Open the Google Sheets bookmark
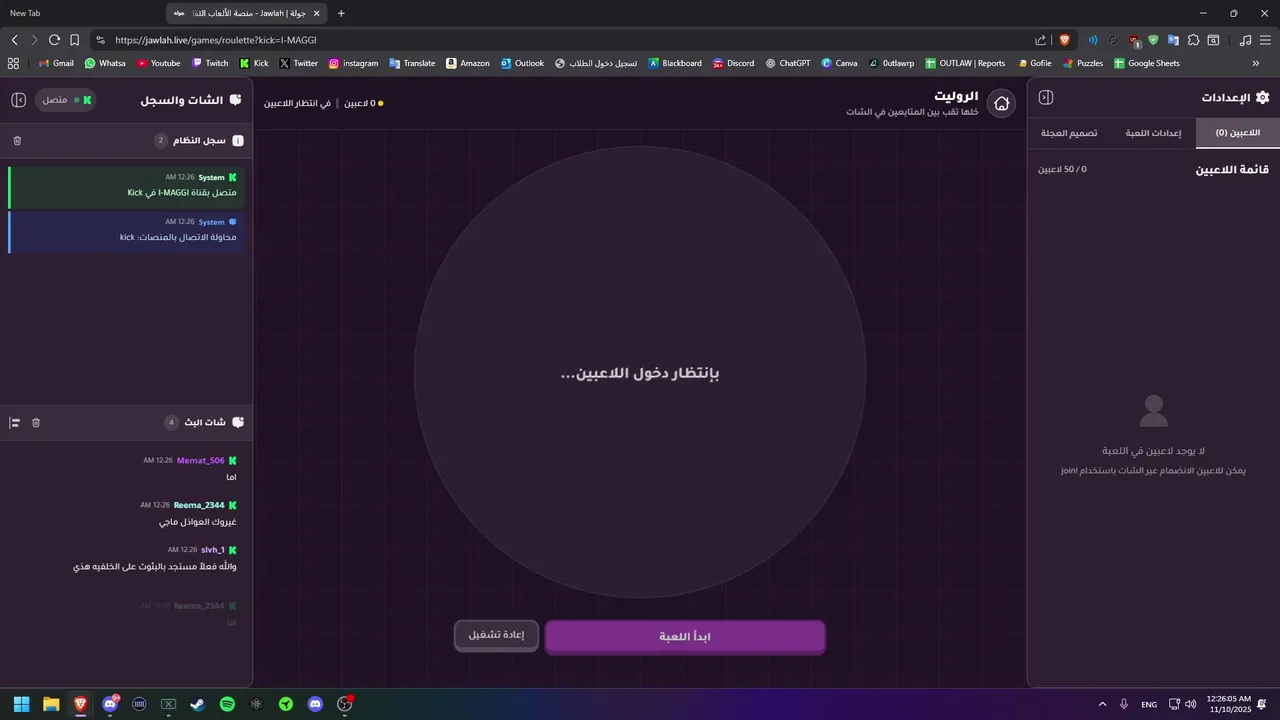The image size is (1280, 720). coord(1147,63)
